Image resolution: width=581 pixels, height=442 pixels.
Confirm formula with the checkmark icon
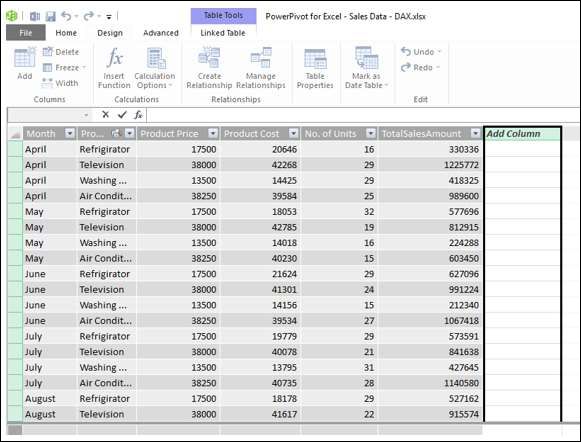tap(122, 115)
